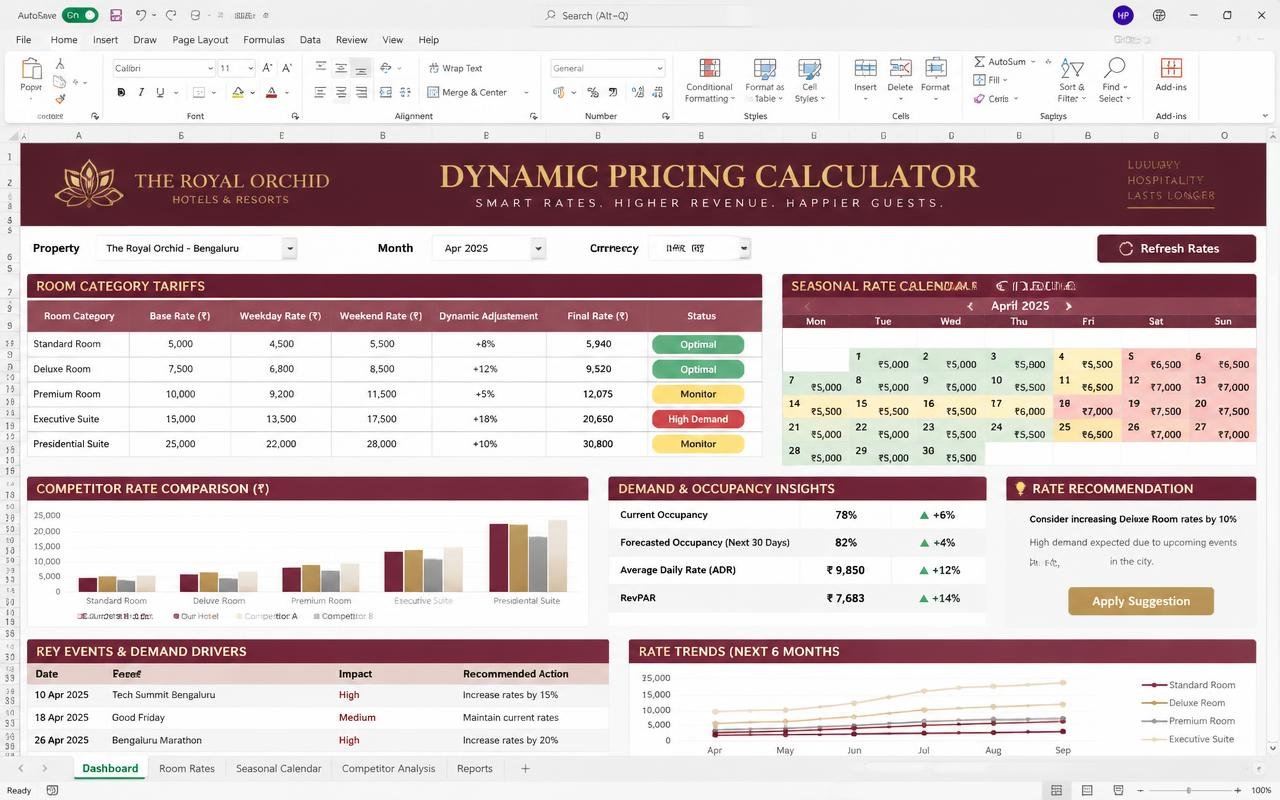Switch to Page Layout view in status bar
Screen dimensions: 1280x800
[1088, 790]
